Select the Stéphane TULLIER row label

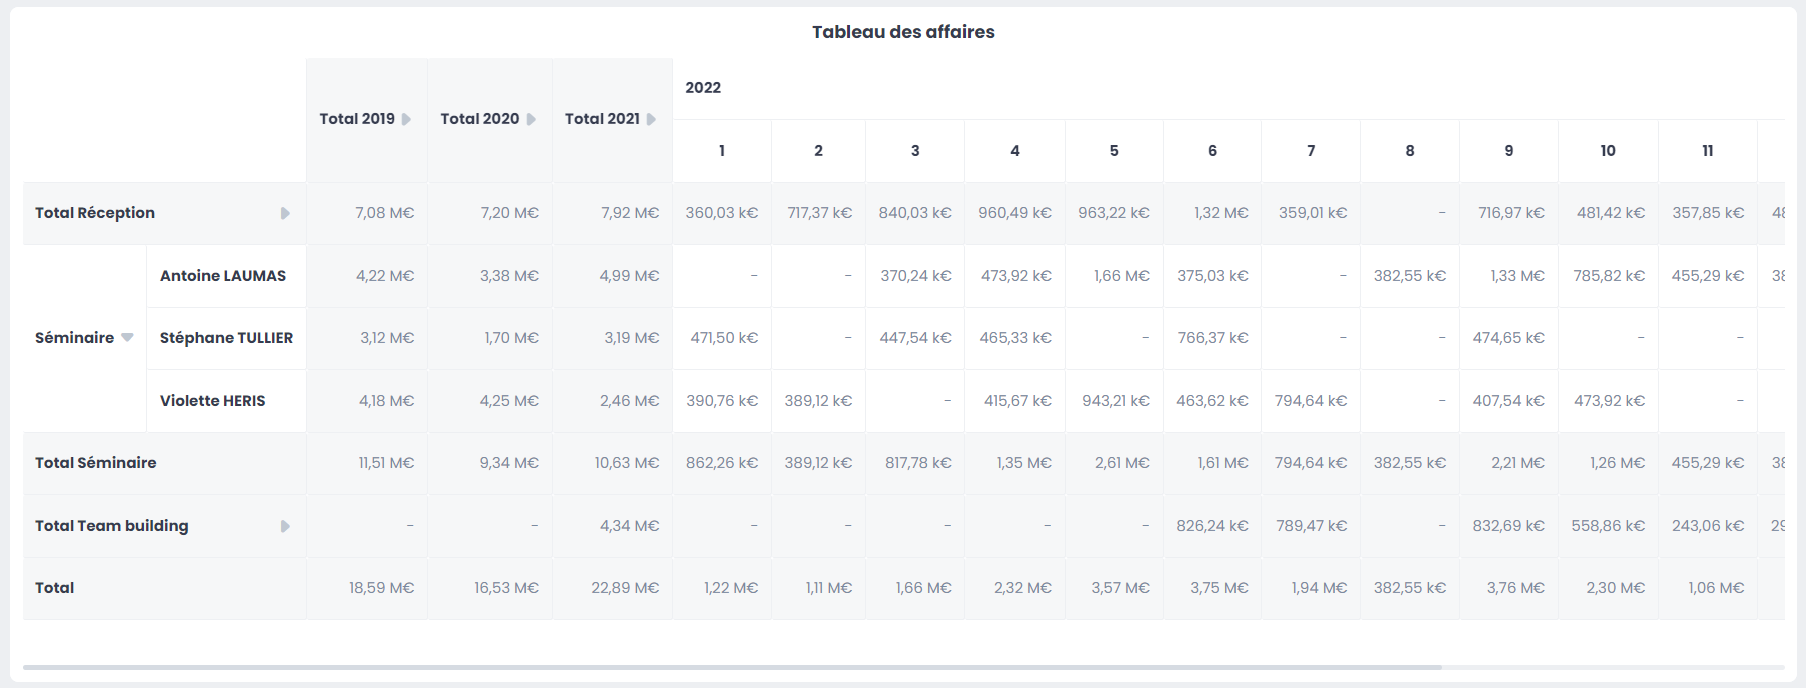click(226, 338)
